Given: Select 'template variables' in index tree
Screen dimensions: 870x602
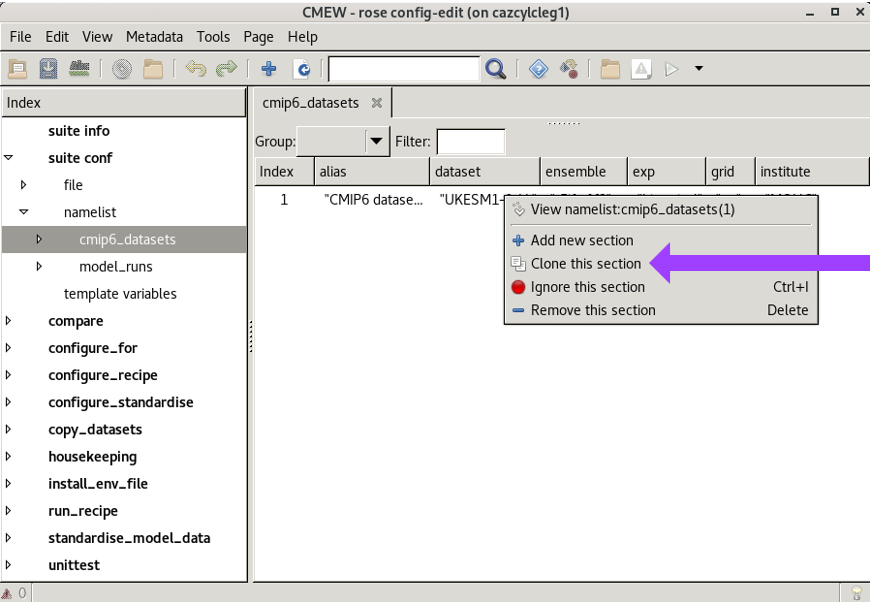Looking at the screenshot, I should [120, 294].
